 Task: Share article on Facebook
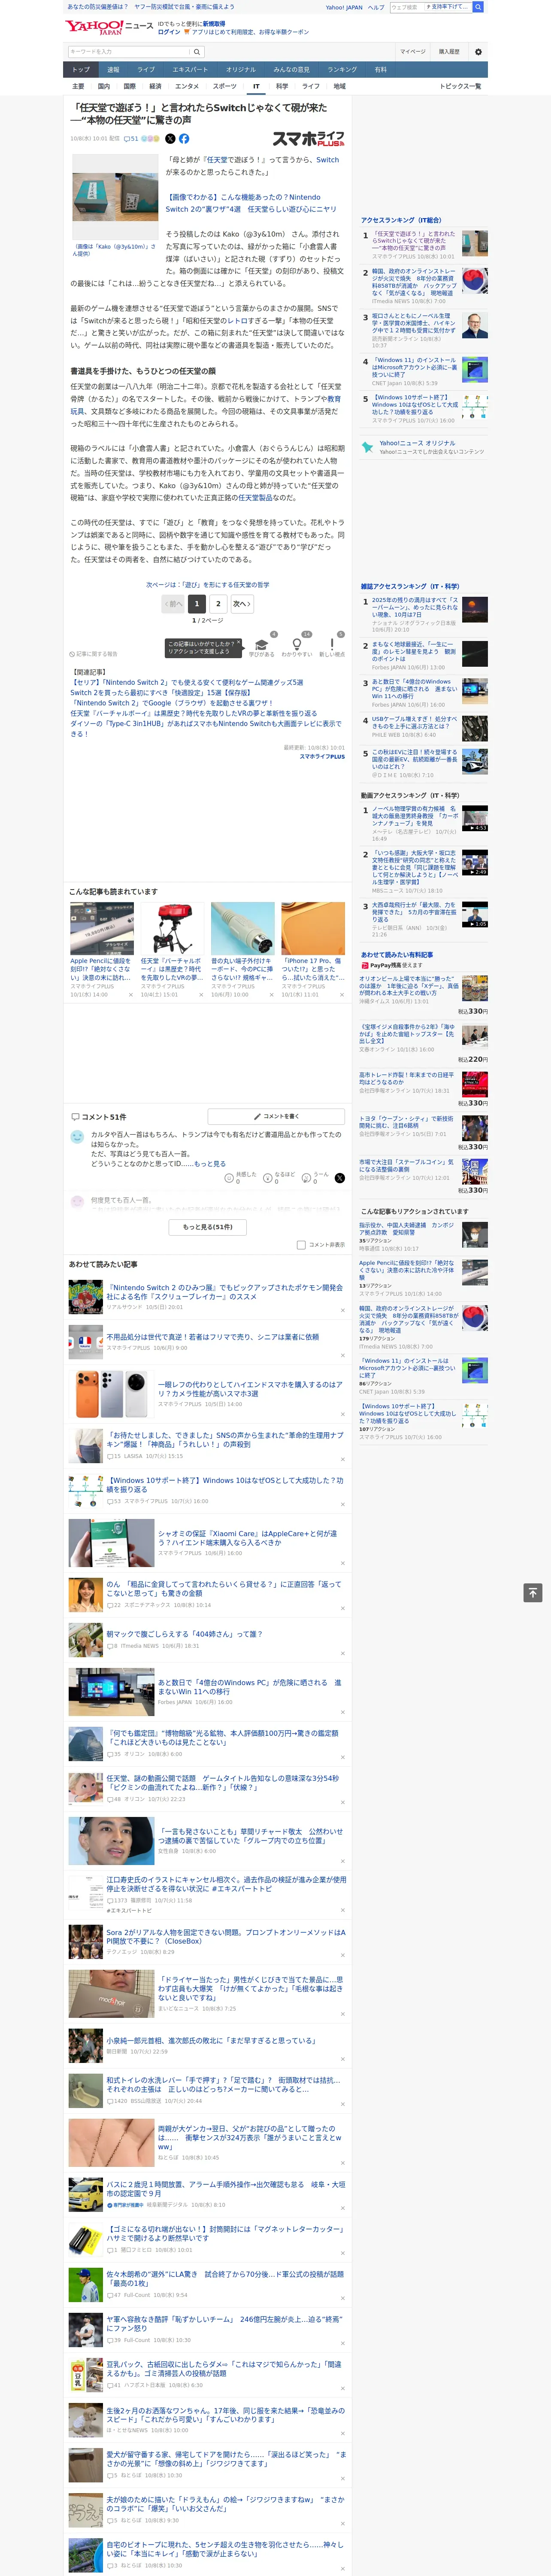[184, 139]
